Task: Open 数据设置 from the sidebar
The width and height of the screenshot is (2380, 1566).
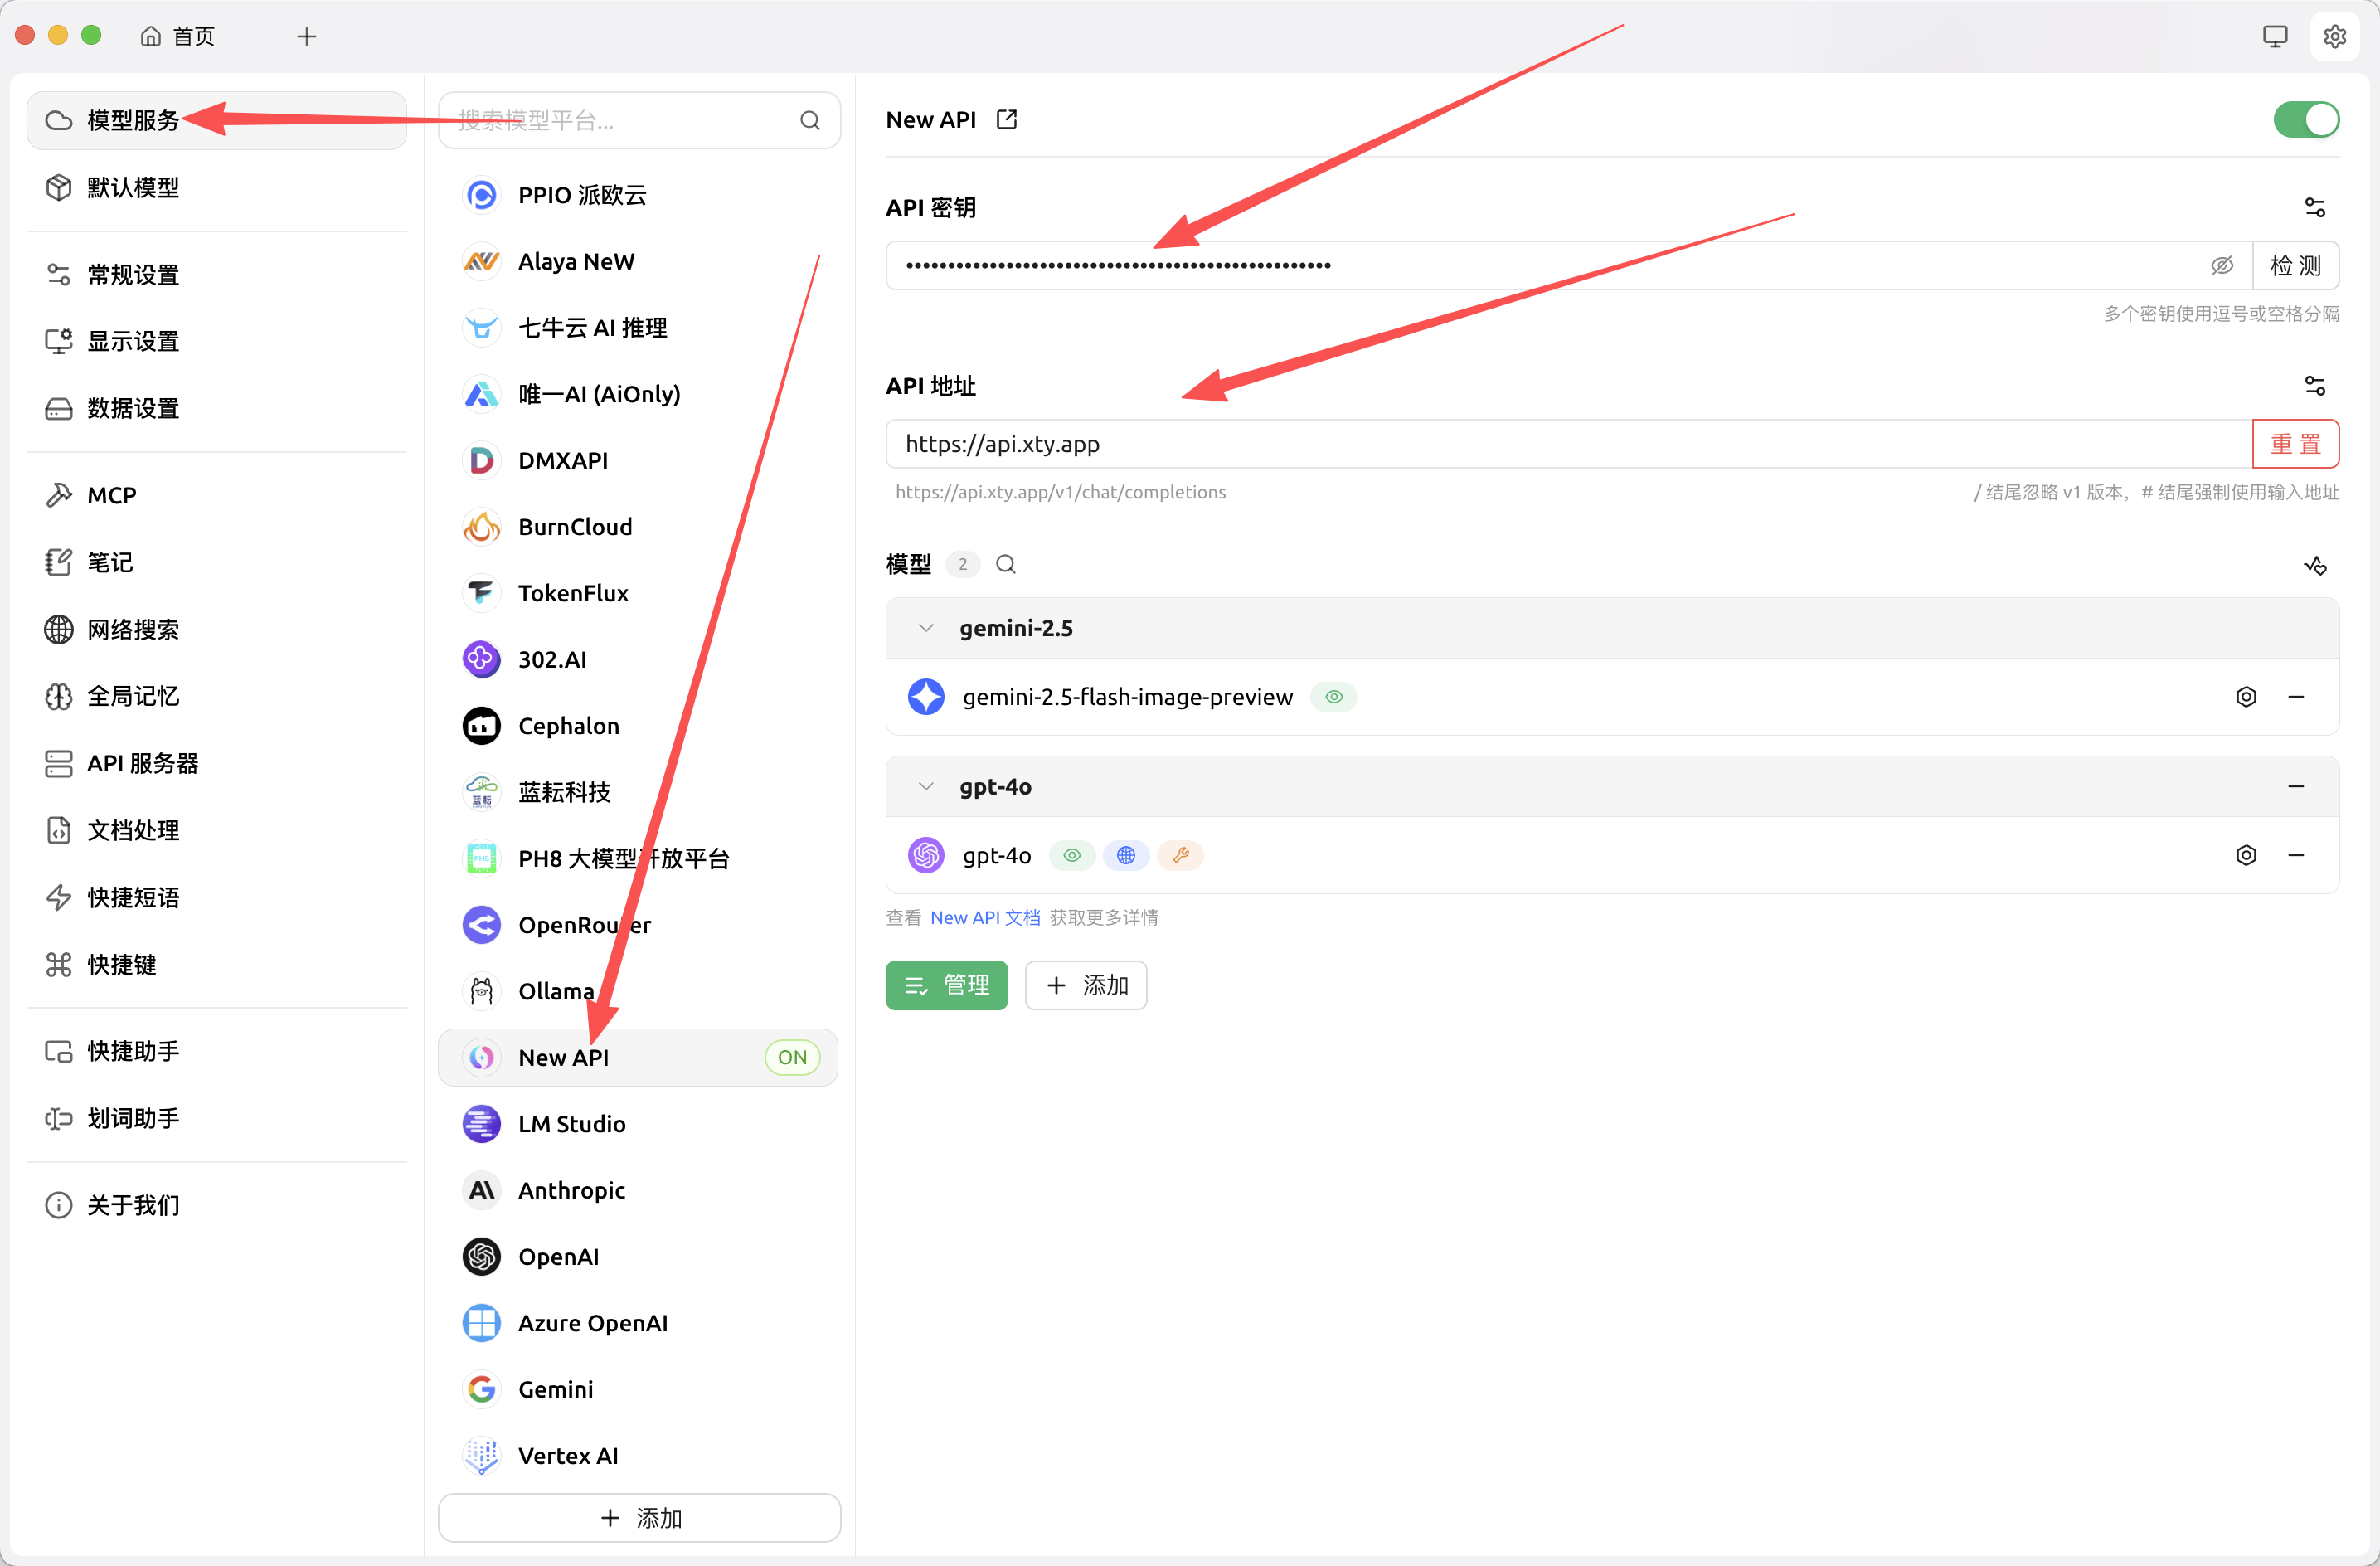Action: 133,408
